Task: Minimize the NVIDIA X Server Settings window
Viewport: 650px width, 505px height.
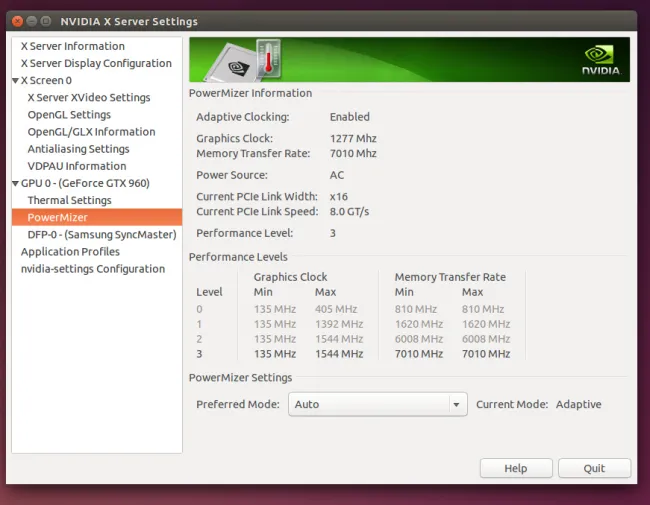Action: tap(32, 21)
